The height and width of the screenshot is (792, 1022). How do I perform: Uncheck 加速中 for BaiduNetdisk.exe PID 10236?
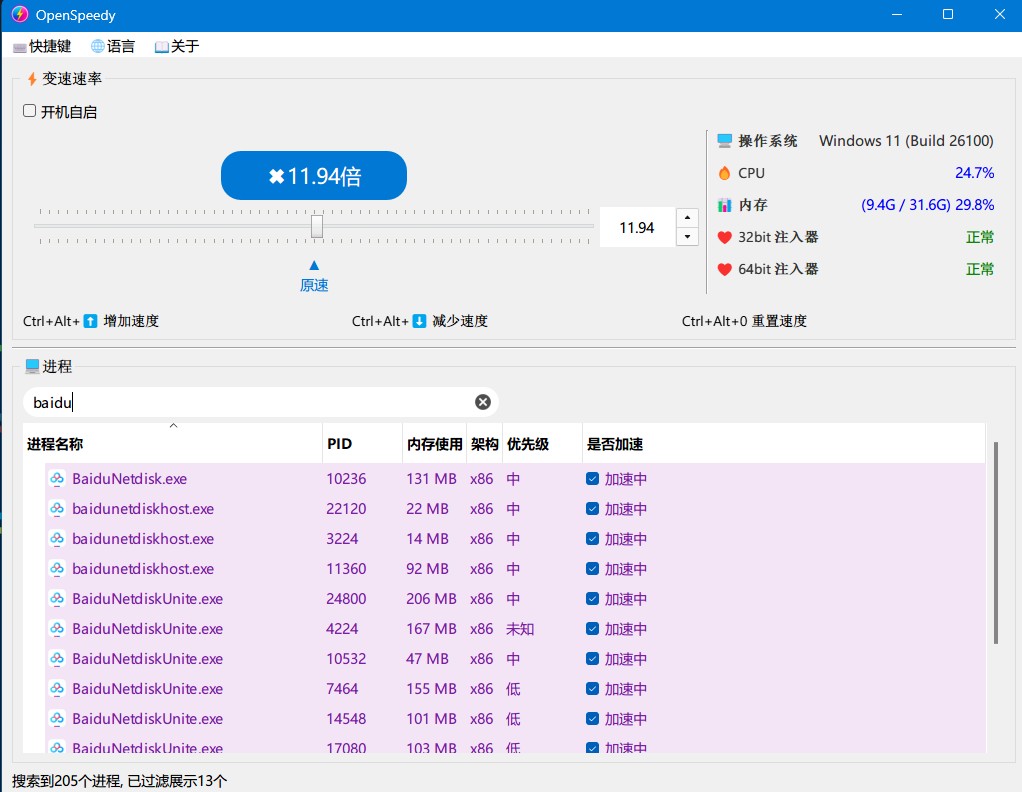click(x=592, y=479)
